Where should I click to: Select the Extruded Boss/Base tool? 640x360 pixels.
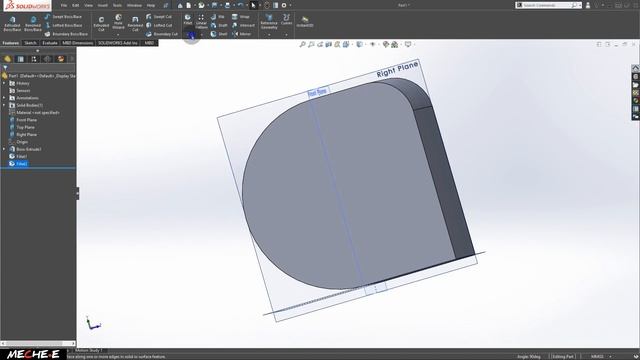[12, 24]
